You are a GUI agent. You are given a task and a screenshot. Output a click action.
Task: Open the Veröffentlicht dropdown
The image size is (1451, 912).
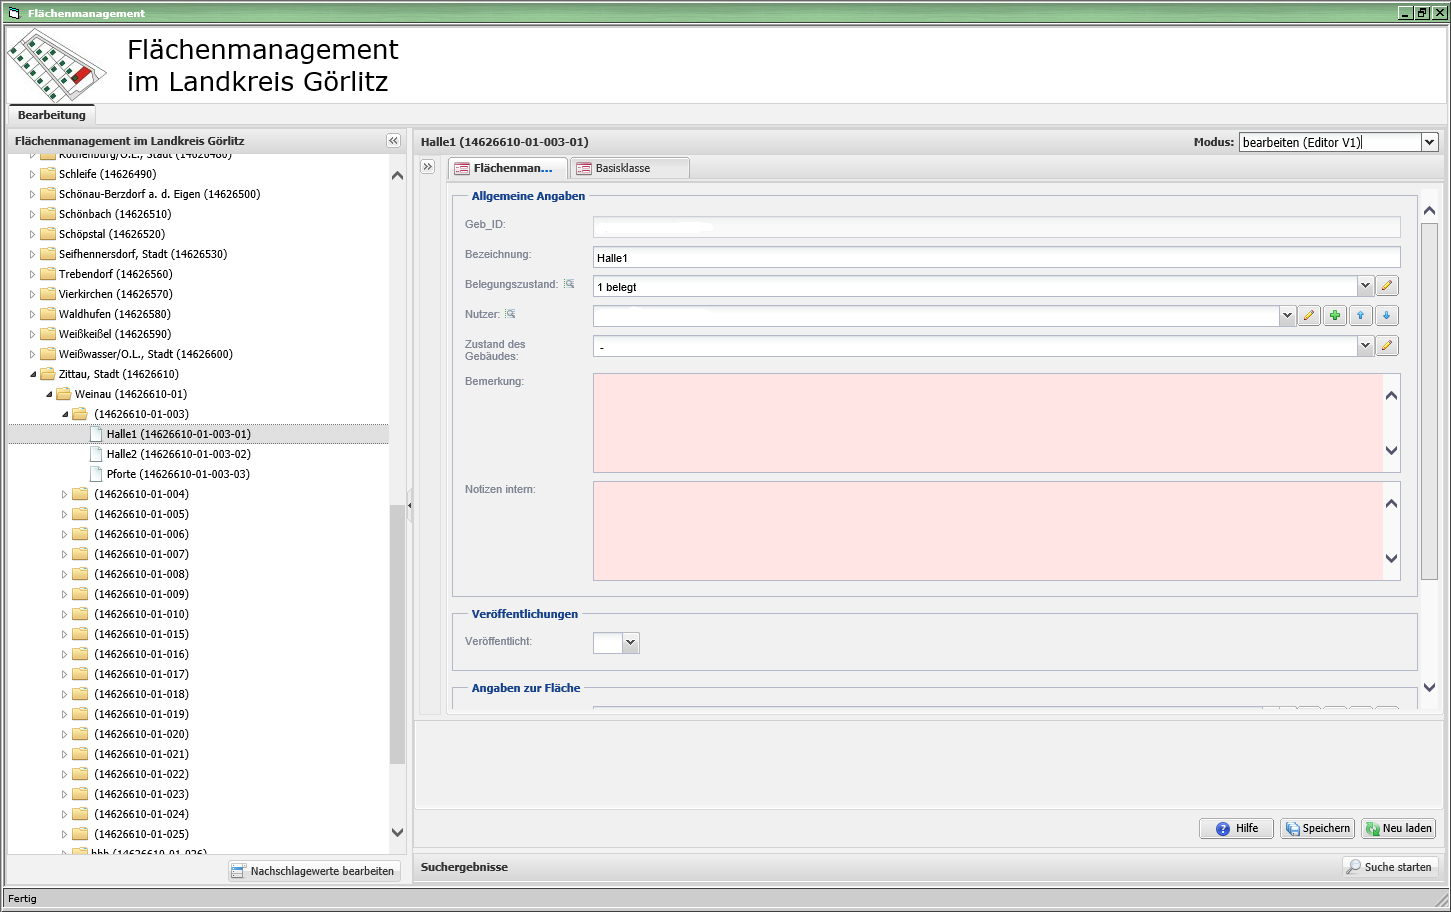630,643
